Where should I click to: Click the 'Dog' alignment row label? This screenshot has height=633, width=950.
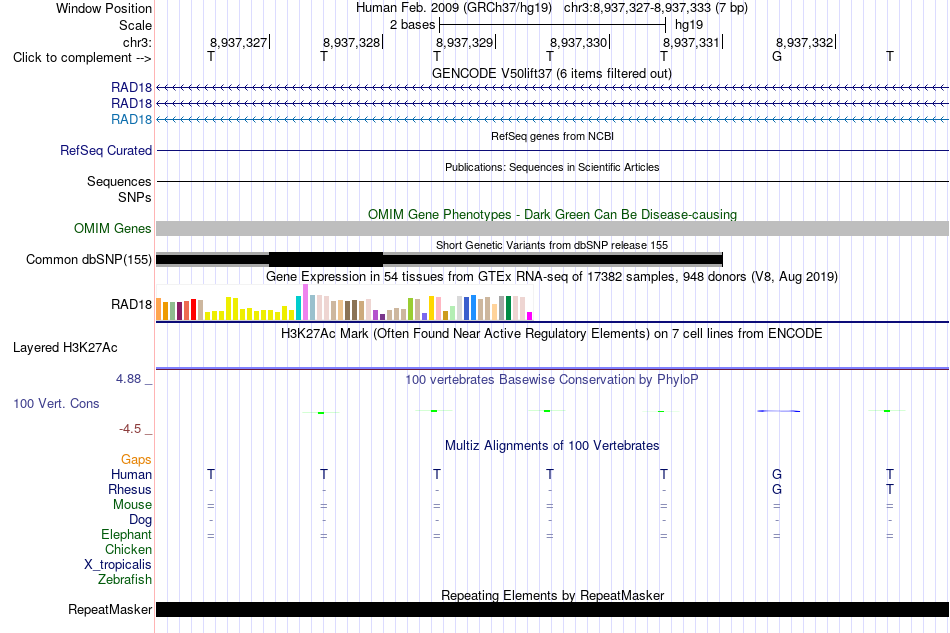coord(140,520)
